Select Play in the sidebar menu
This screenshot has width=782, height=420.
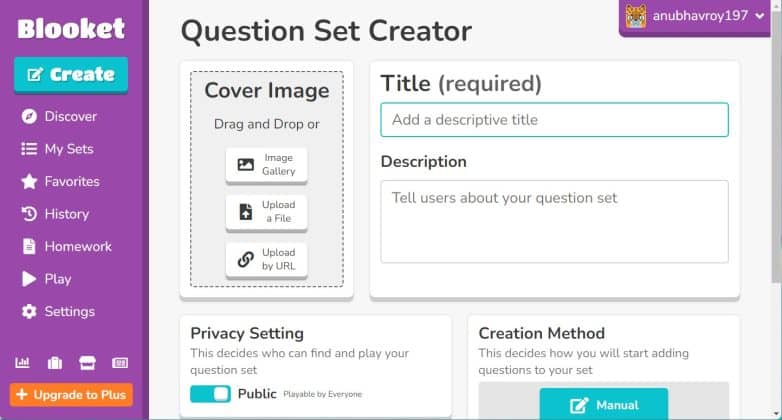58,279
